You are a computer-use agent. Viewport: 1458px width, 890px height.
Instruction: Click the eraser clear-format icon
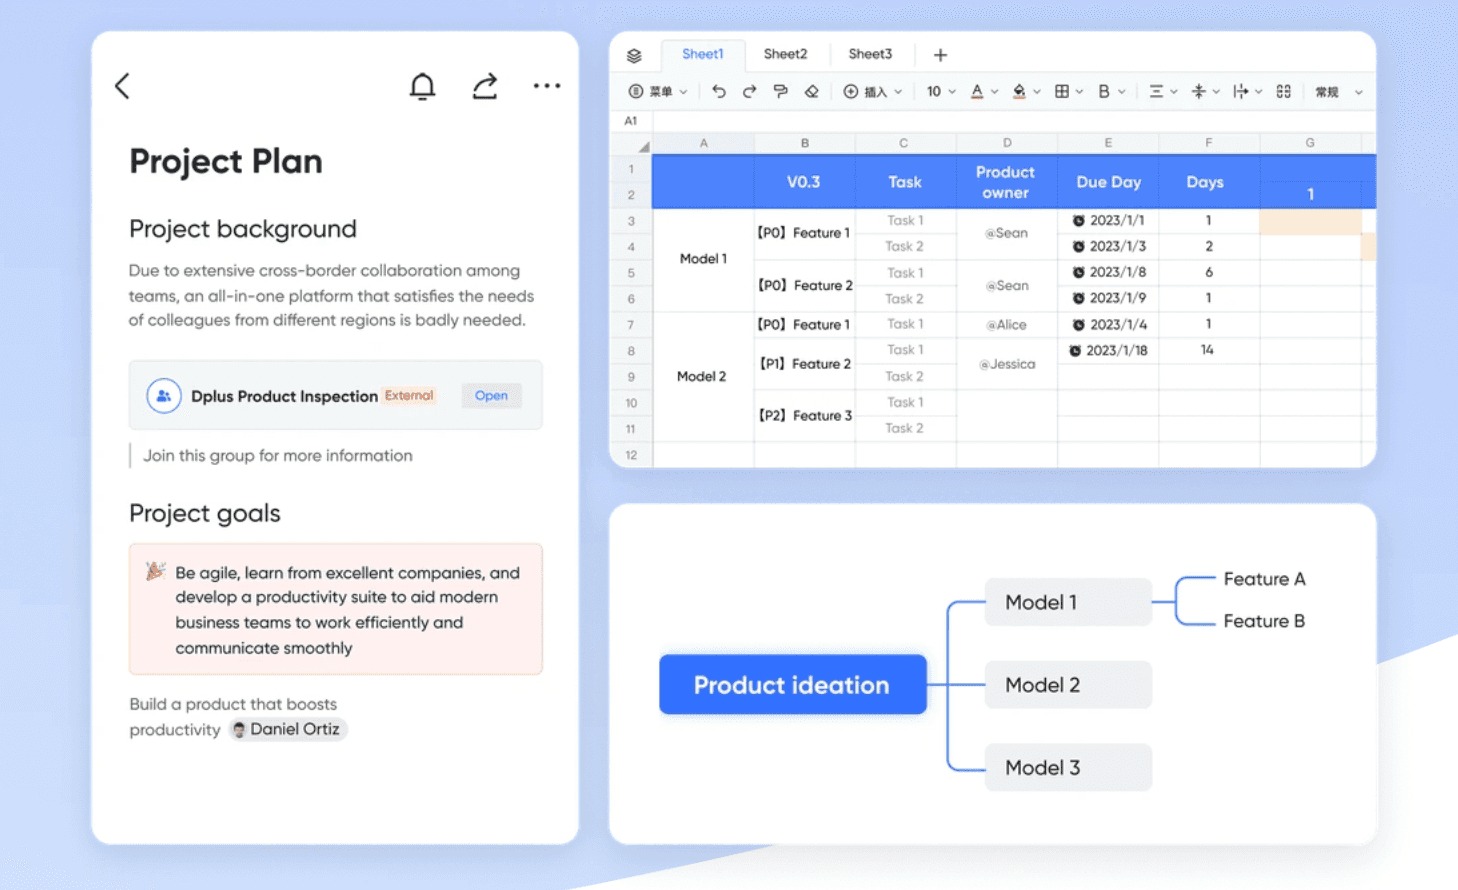point(811,91)
